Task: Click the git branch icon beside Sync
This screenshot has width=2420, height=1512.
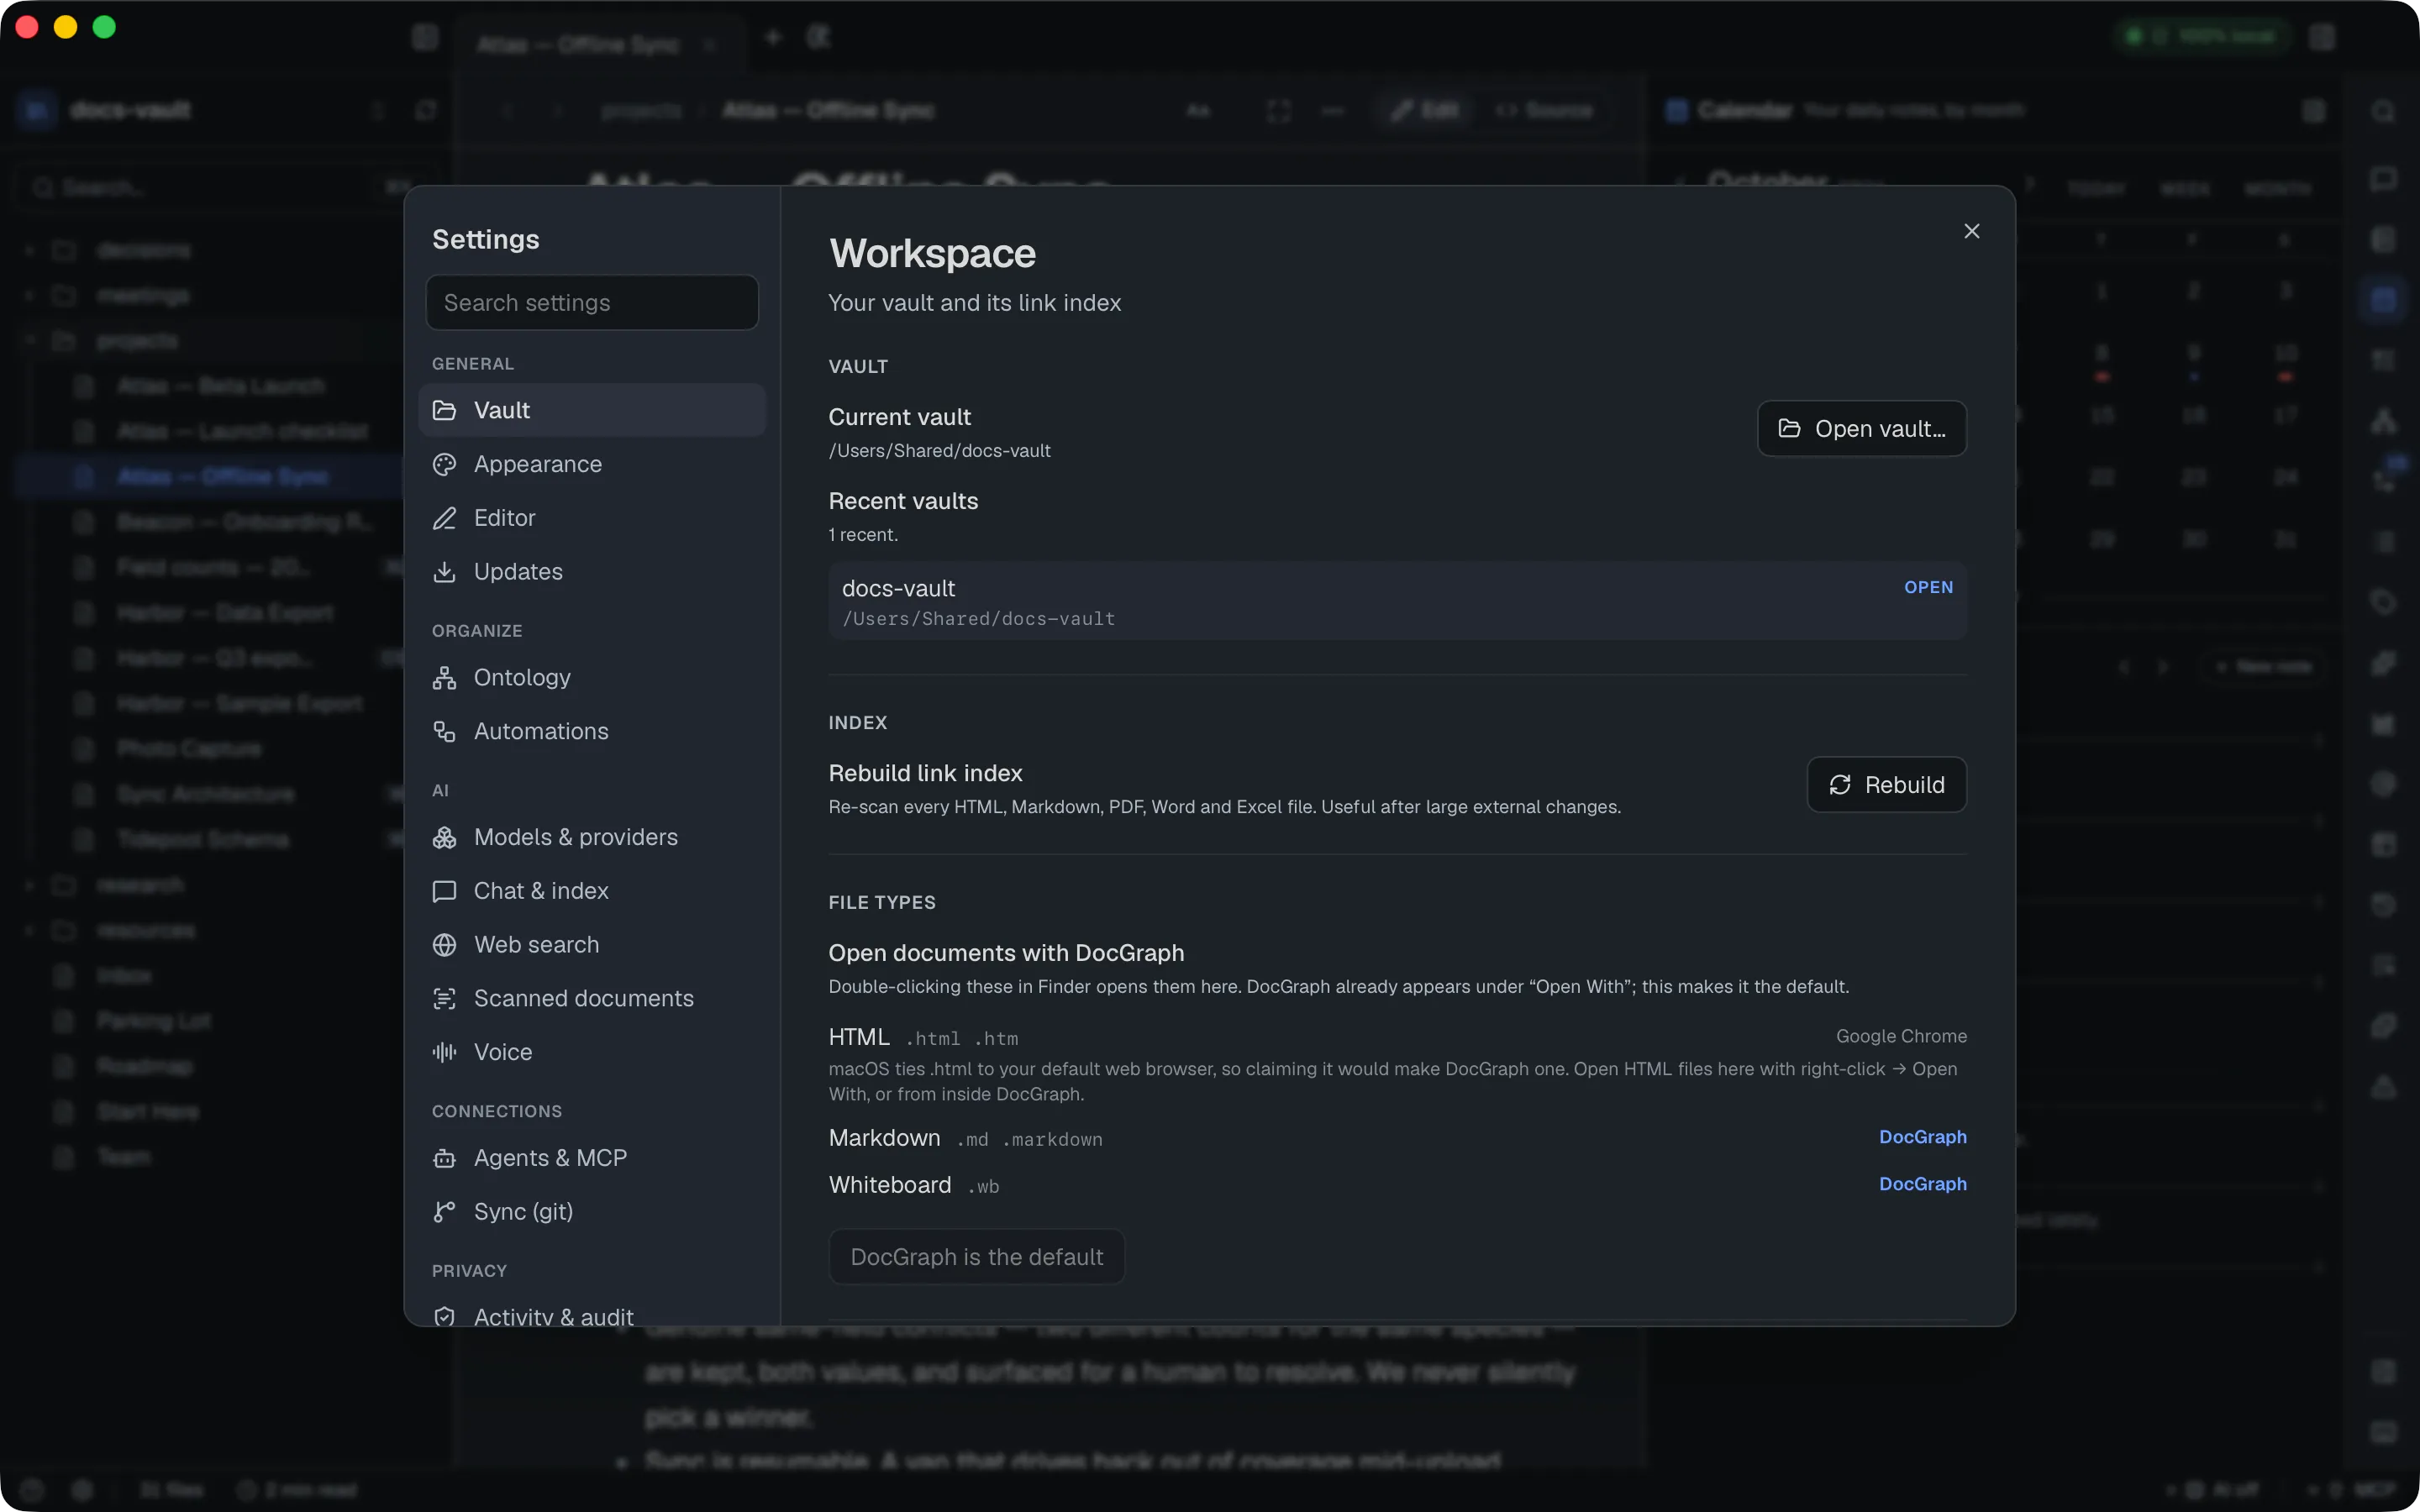Action: tap(445, 1212)
